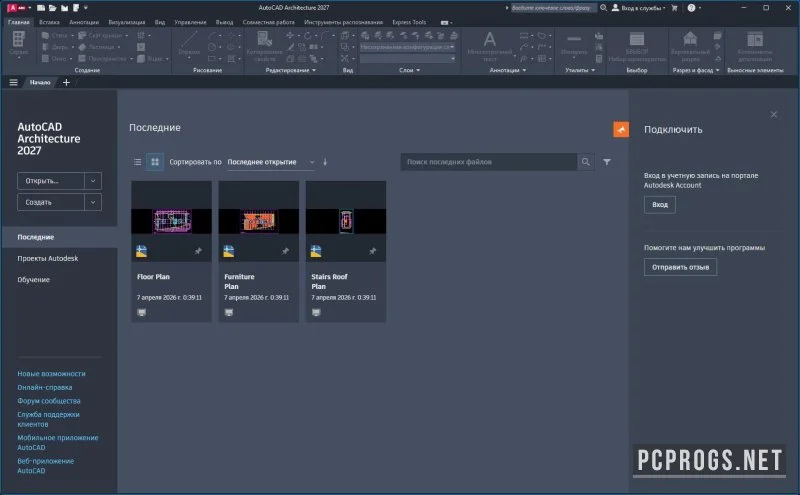
Task: Click the title bar keyword search field
Action: point(554,8)
